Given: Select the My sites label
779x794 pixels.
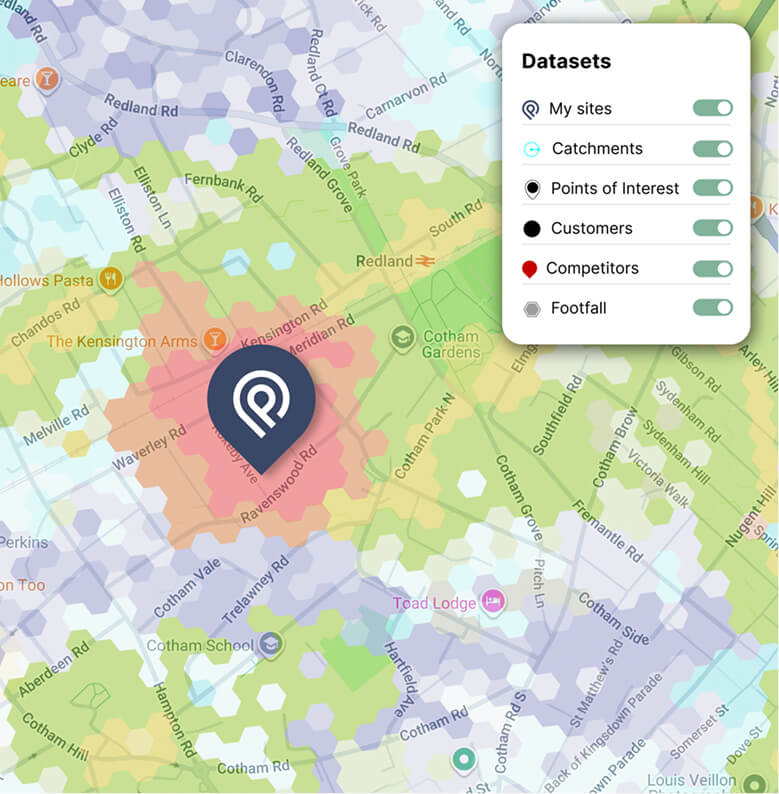Looking at the screenshot, I should coord(580,108).
